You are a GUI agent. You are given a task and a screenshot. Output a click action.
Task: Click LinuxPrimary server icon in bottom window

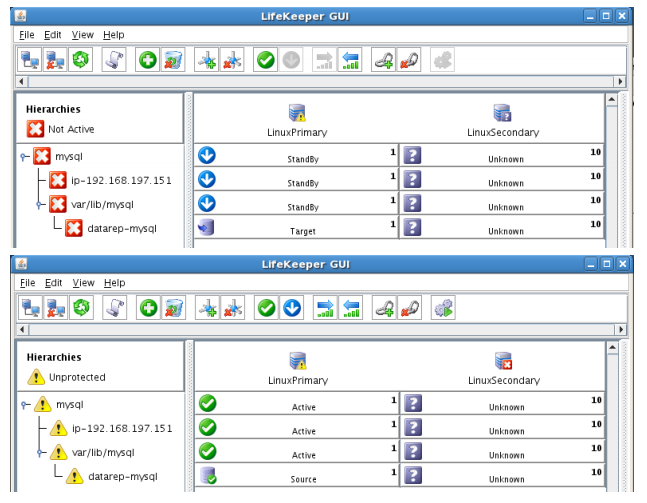pyautogui.click(x=298, y=361)
